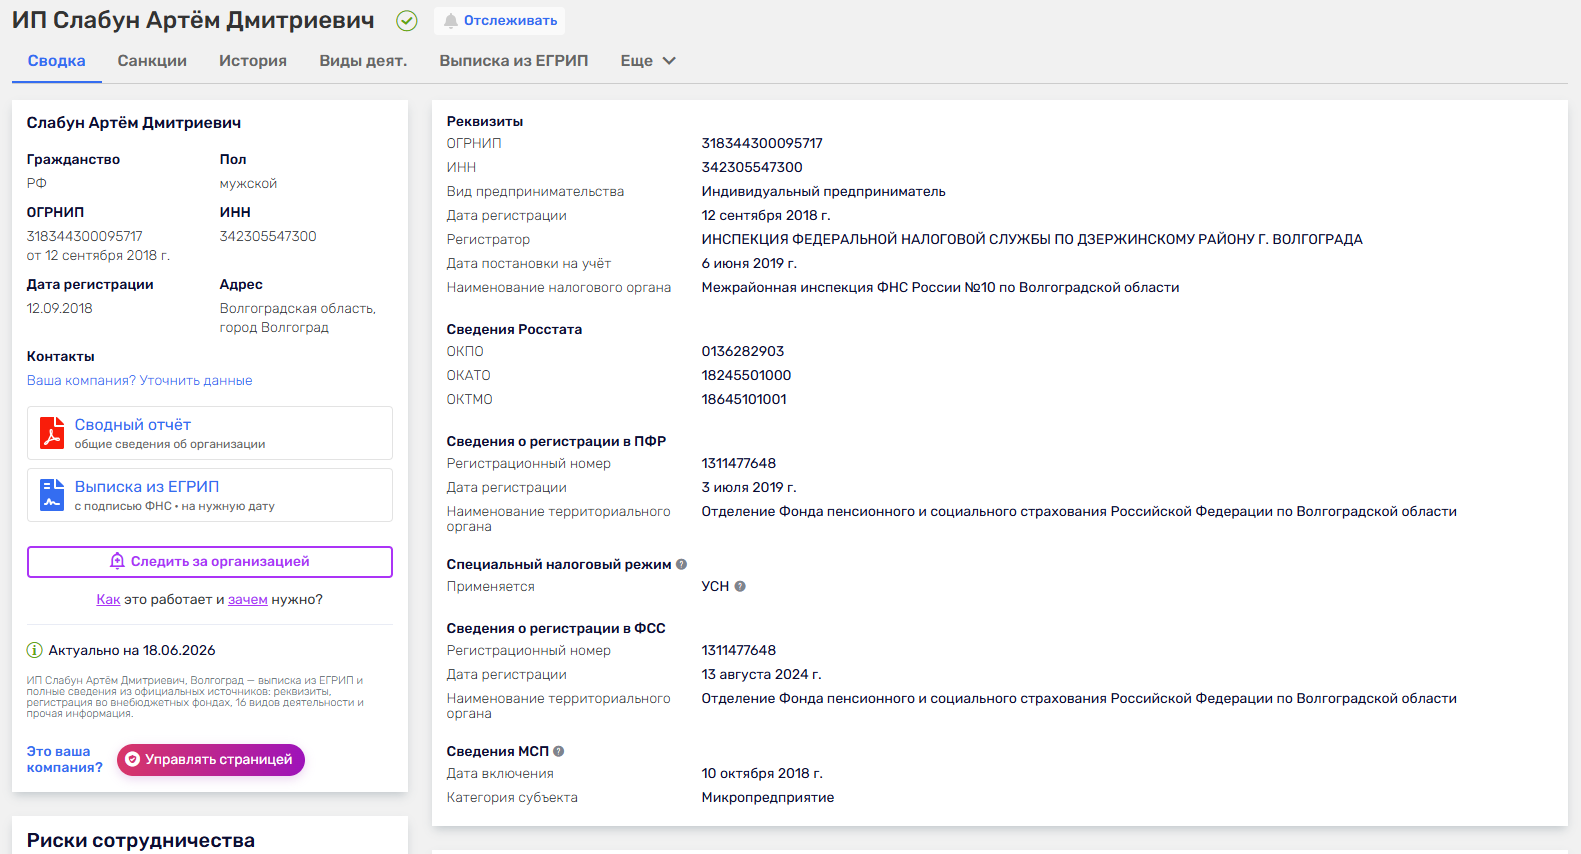Click the Отслеживать button

500,20
